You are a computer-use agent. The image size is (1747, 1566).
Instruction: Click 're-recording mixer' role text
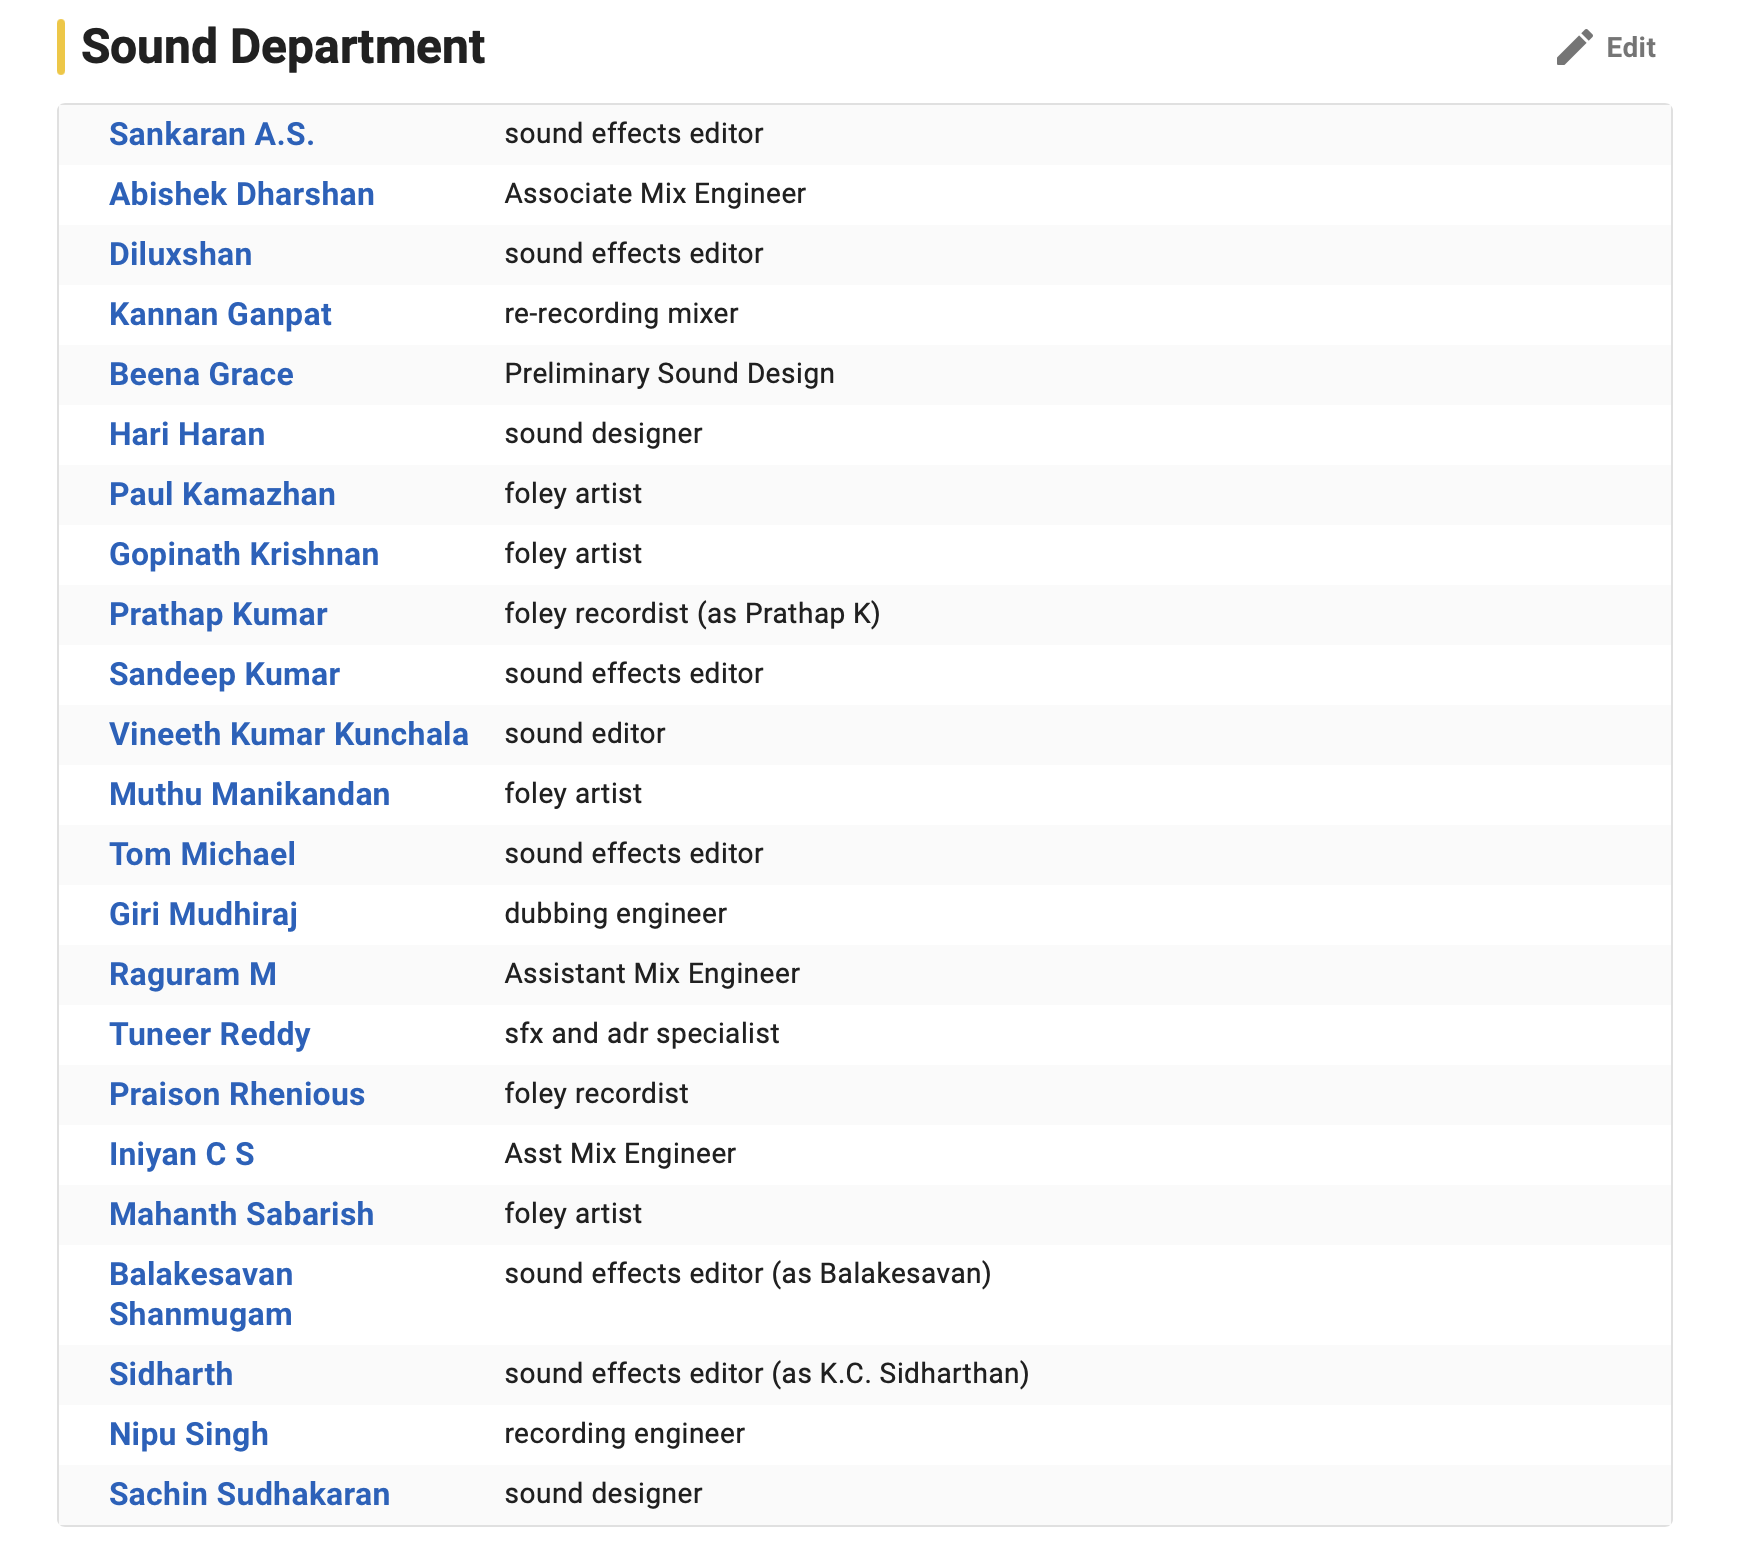(621, 314)
